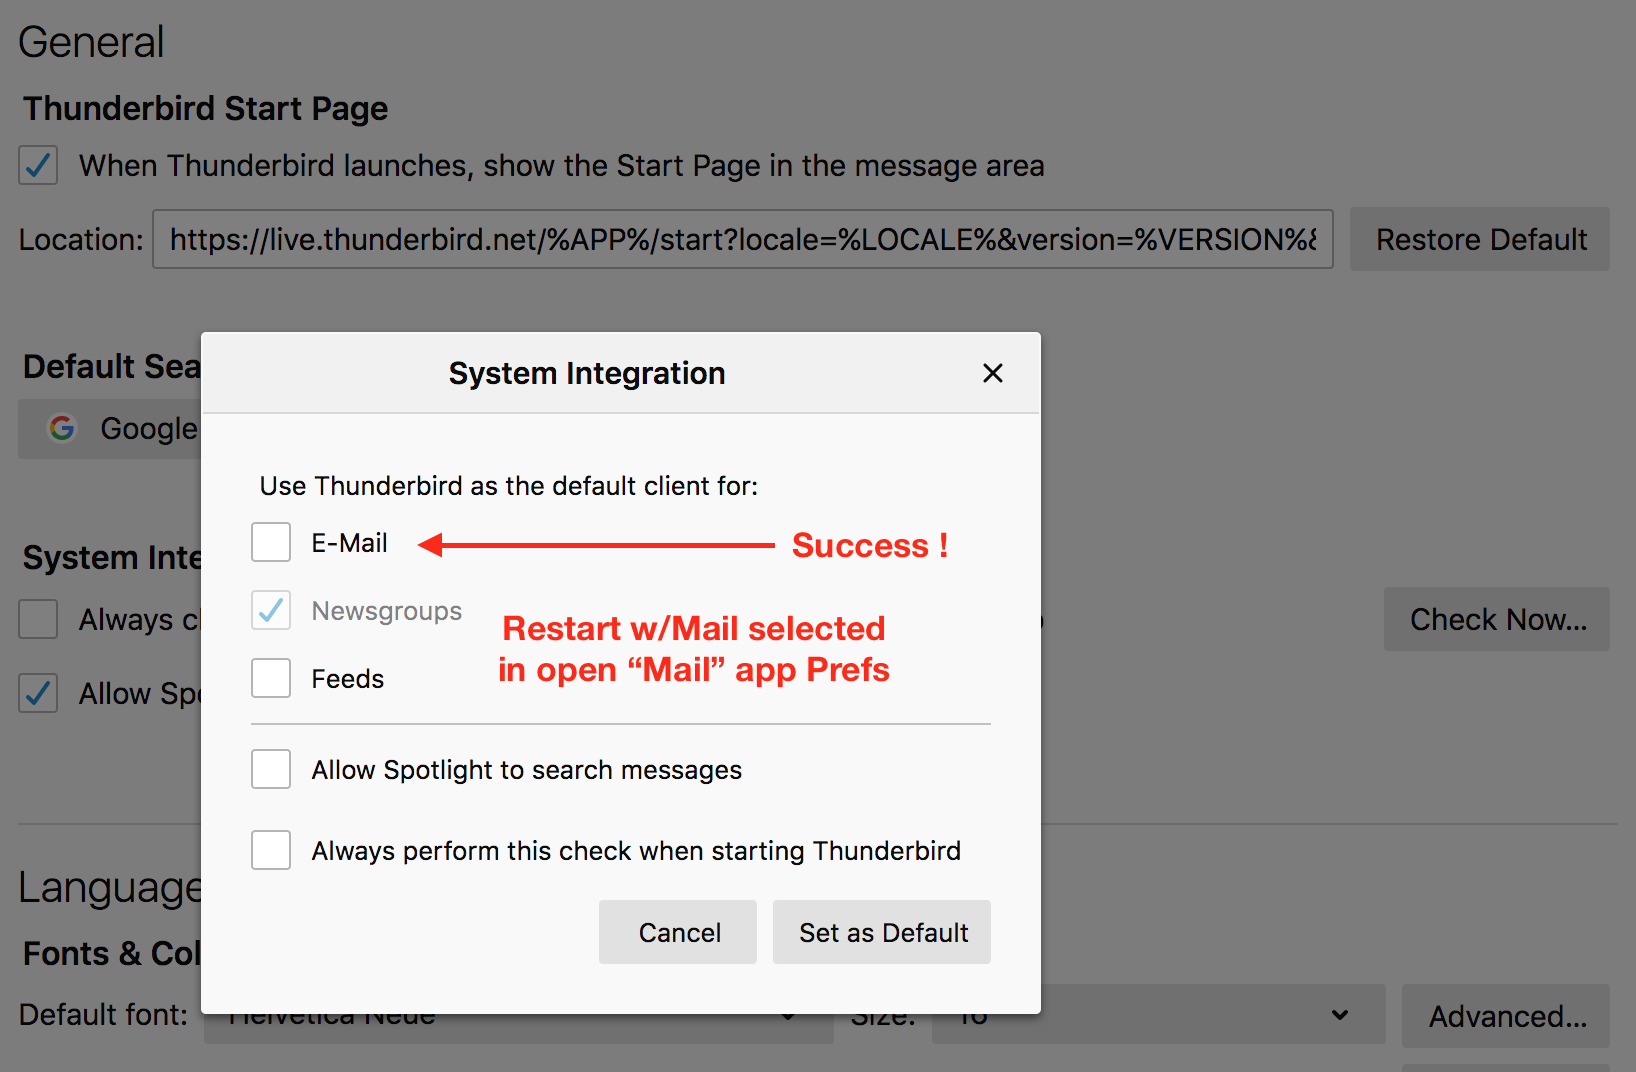Click the Set as Default button
1636x1072 pixels.
[x=882, y=932]
